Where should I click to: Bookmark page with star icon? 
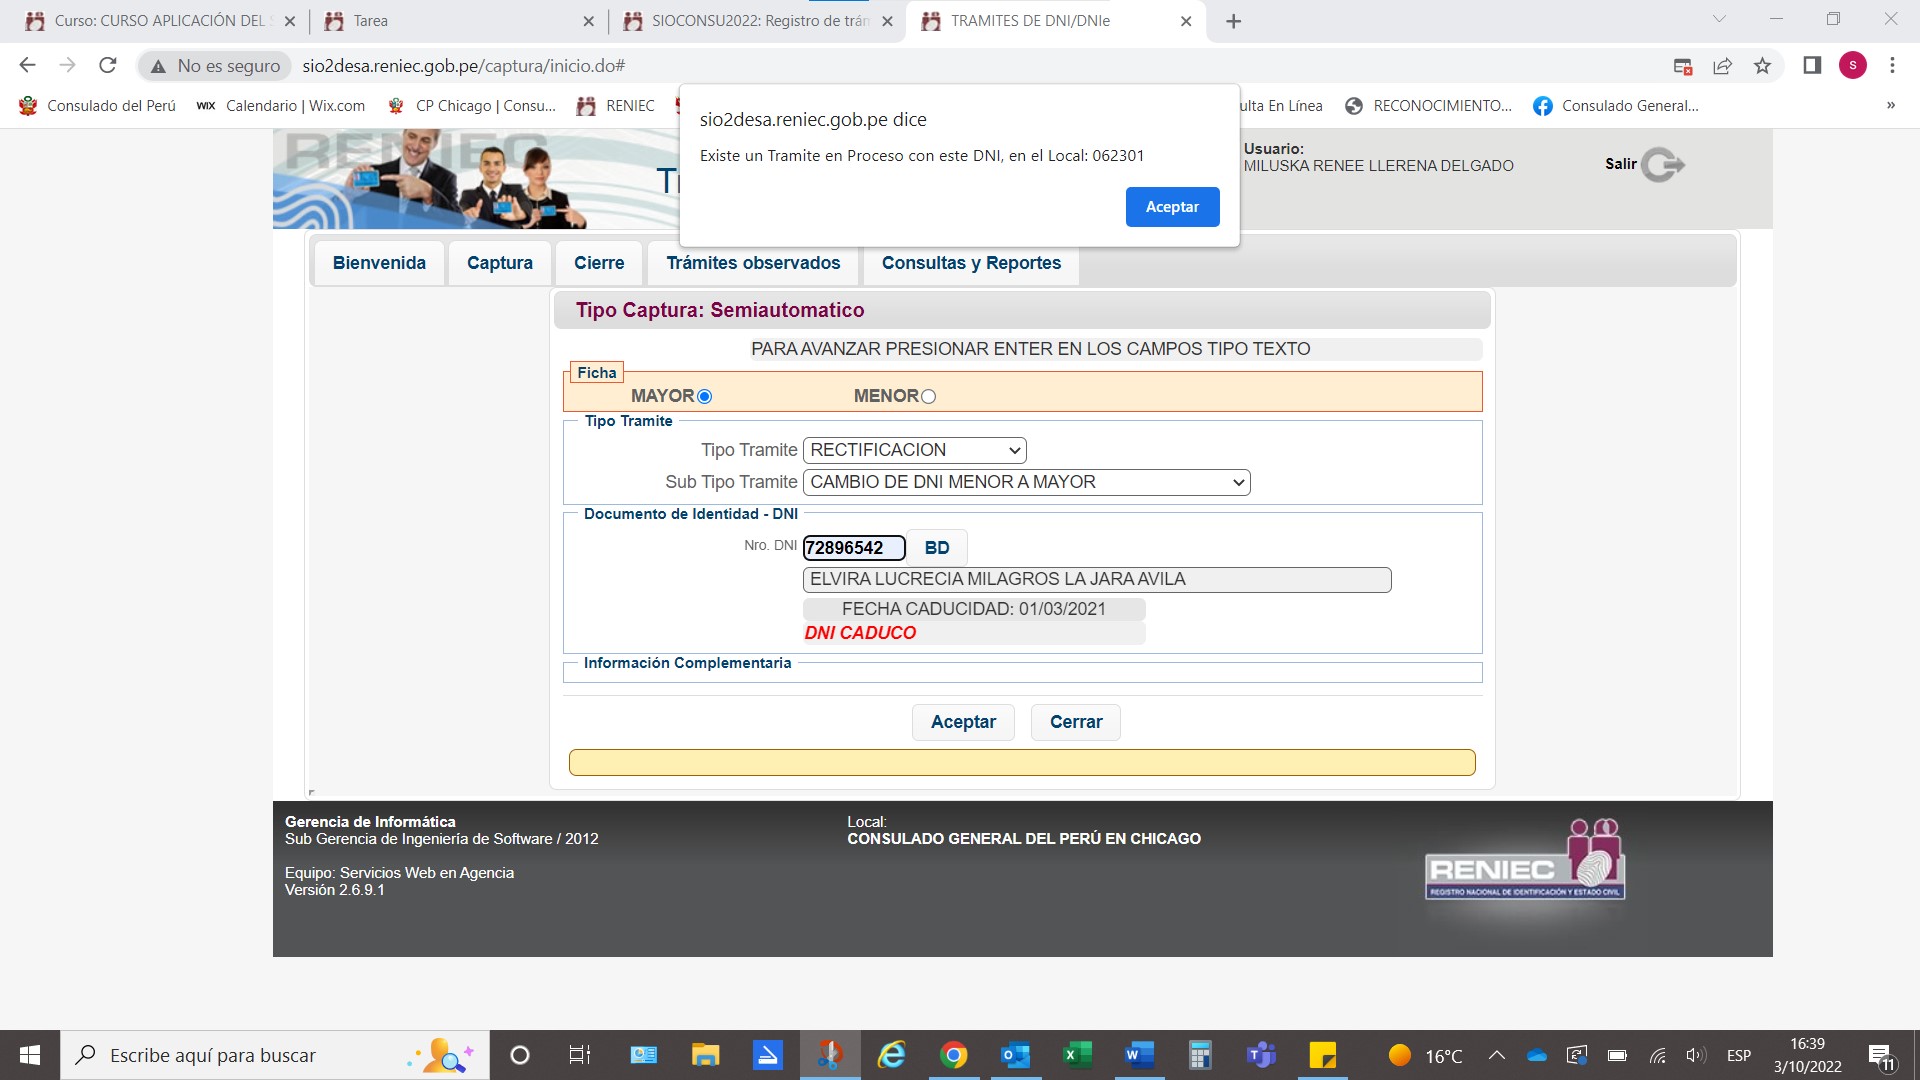point(1762,66)
